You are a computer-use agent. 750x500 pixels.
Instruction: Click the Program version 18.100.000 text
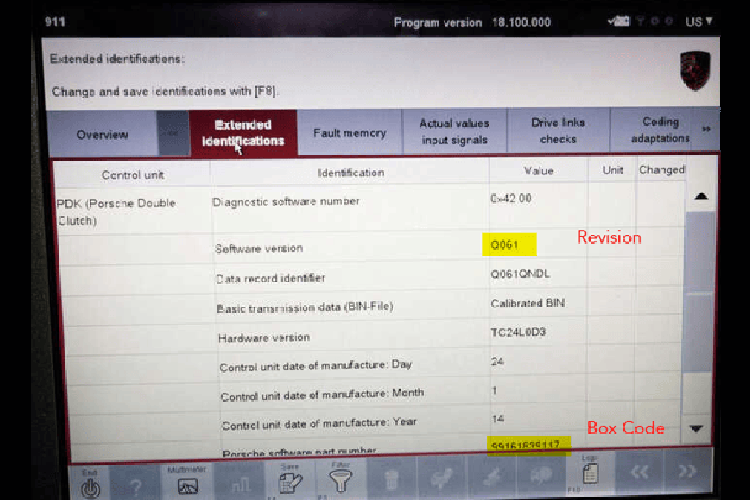click(472, 22)
